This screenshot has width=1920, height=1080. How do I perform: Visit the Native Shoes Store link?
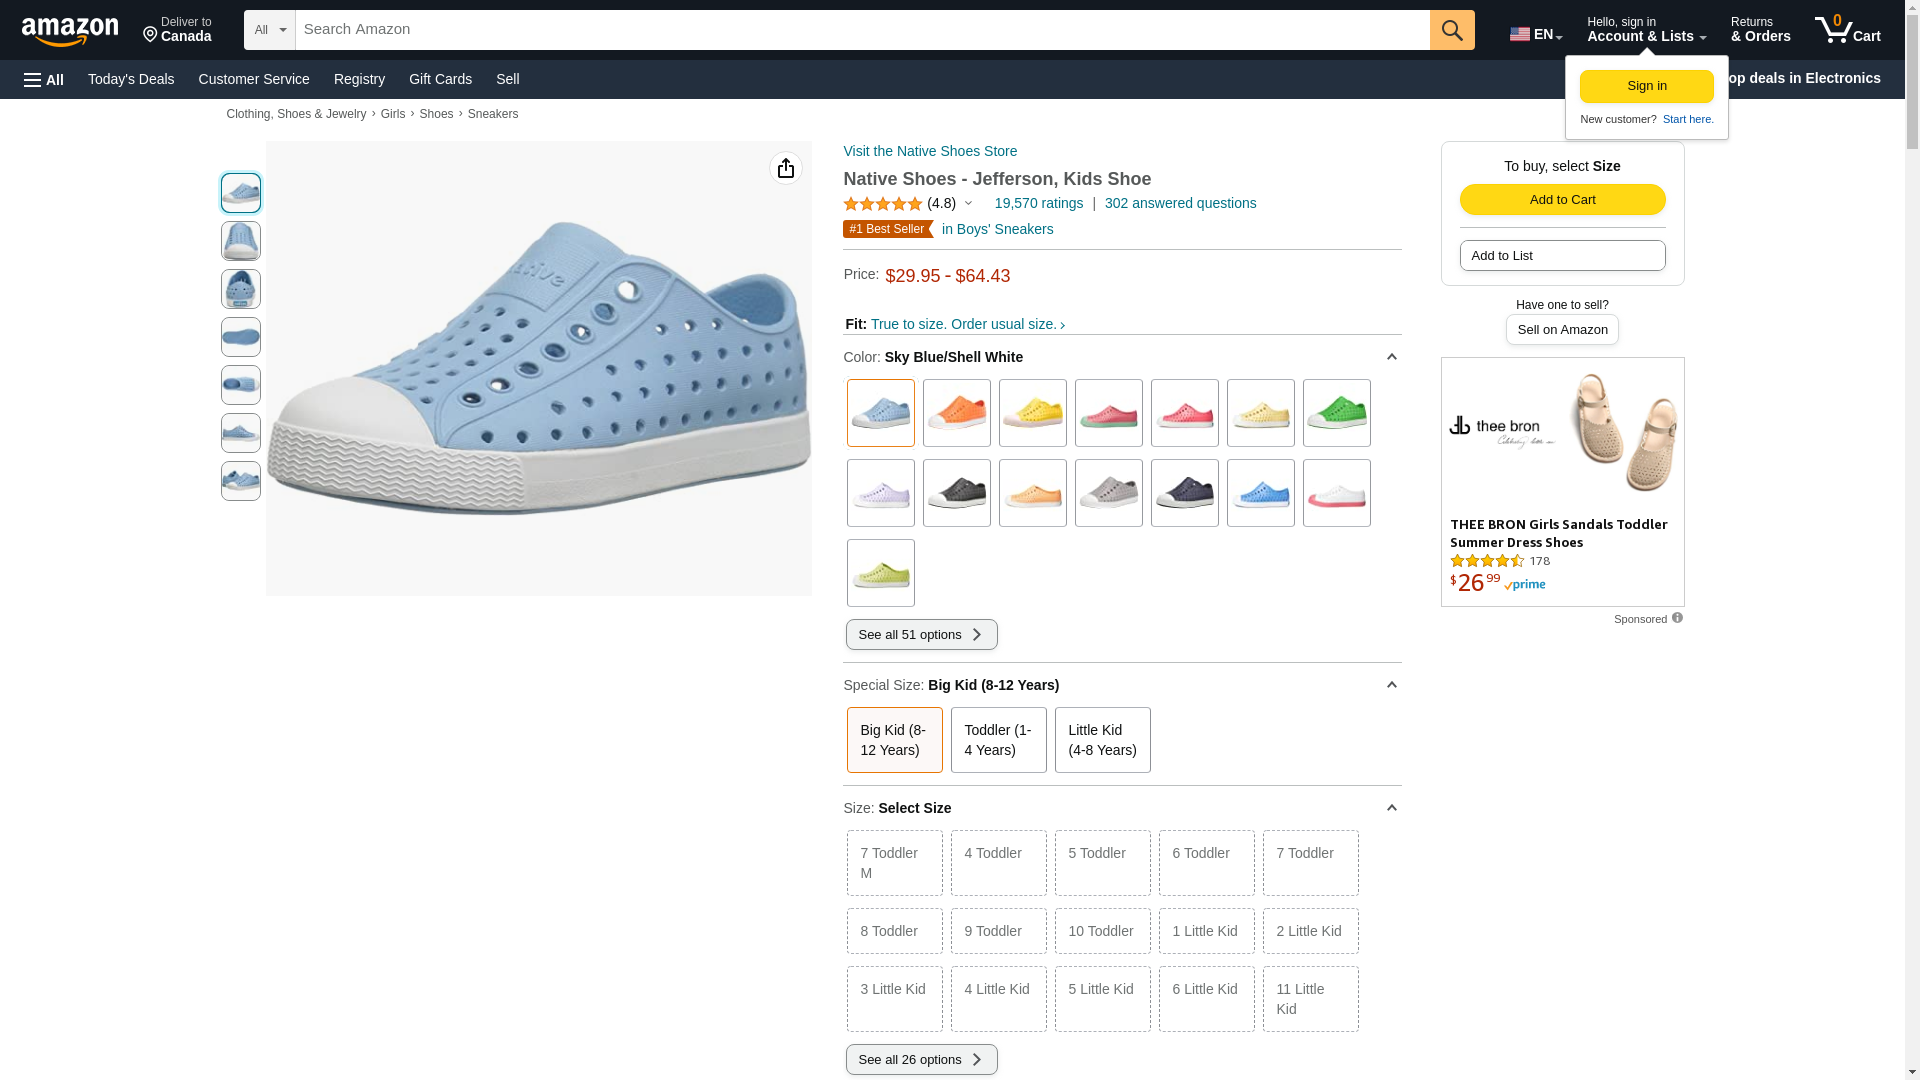[930, 151]
